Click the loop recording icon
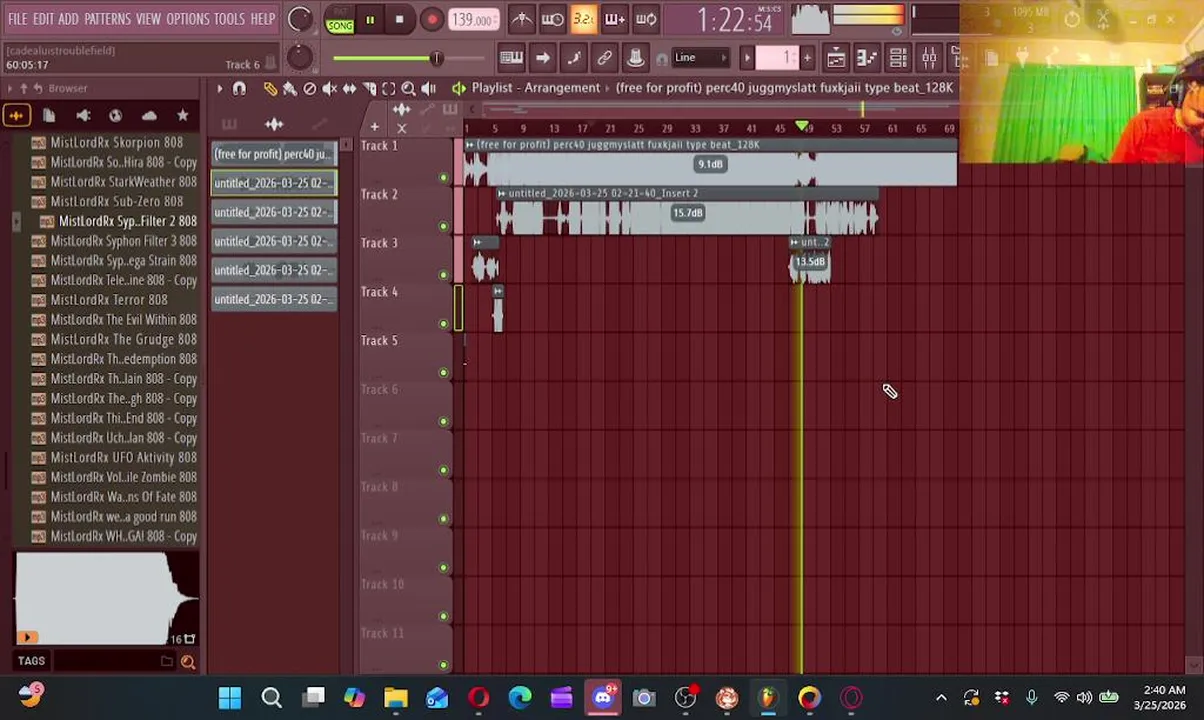 (645, 19)
